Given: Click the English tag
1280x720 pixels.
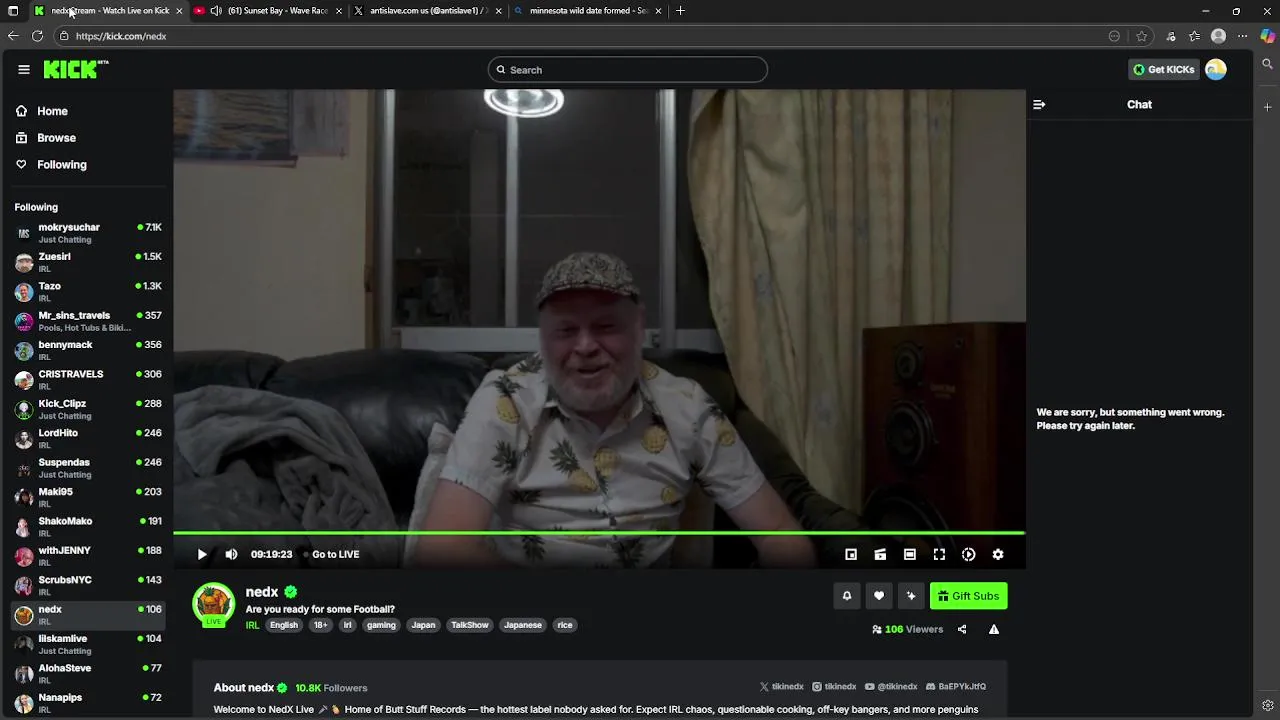Looking at the screenshot, I should coord(284,625).
